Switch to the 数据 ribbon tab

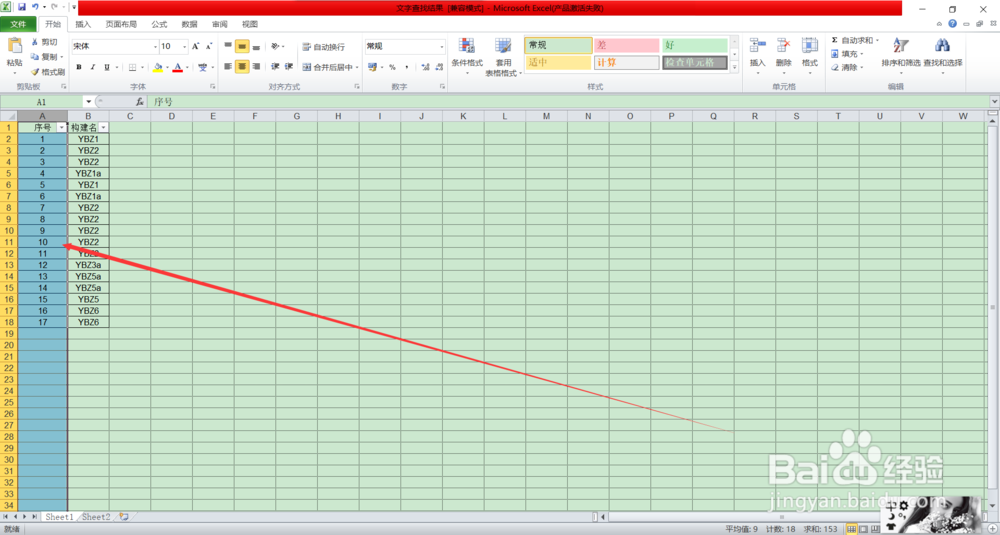coord(189,24)
